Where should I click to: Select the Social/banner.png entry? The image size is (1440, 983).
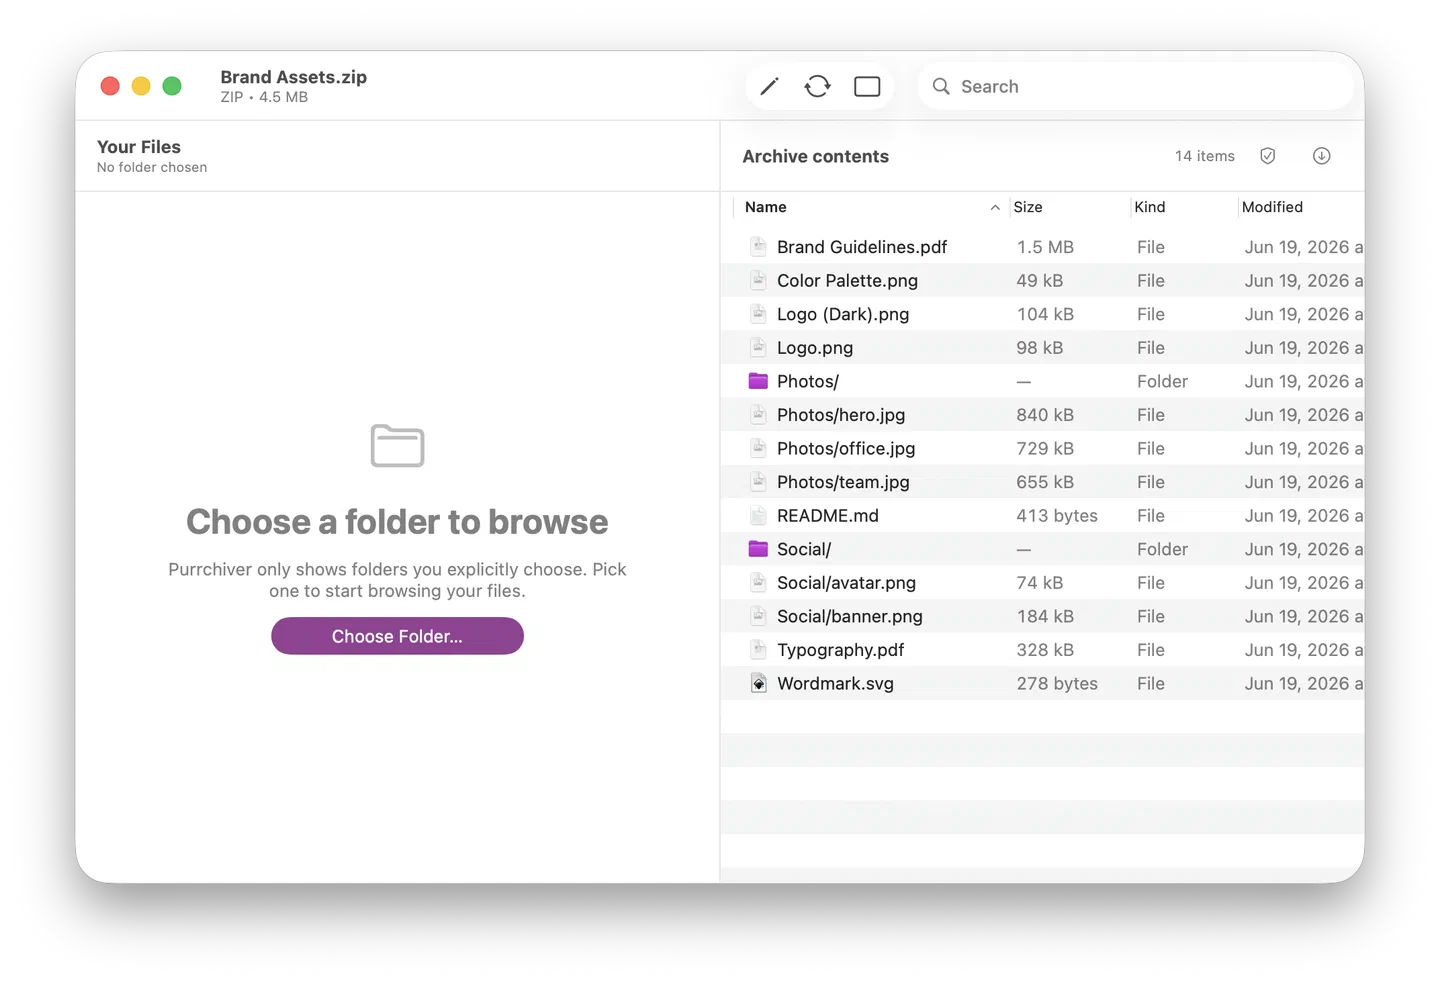tap(850, 616)
